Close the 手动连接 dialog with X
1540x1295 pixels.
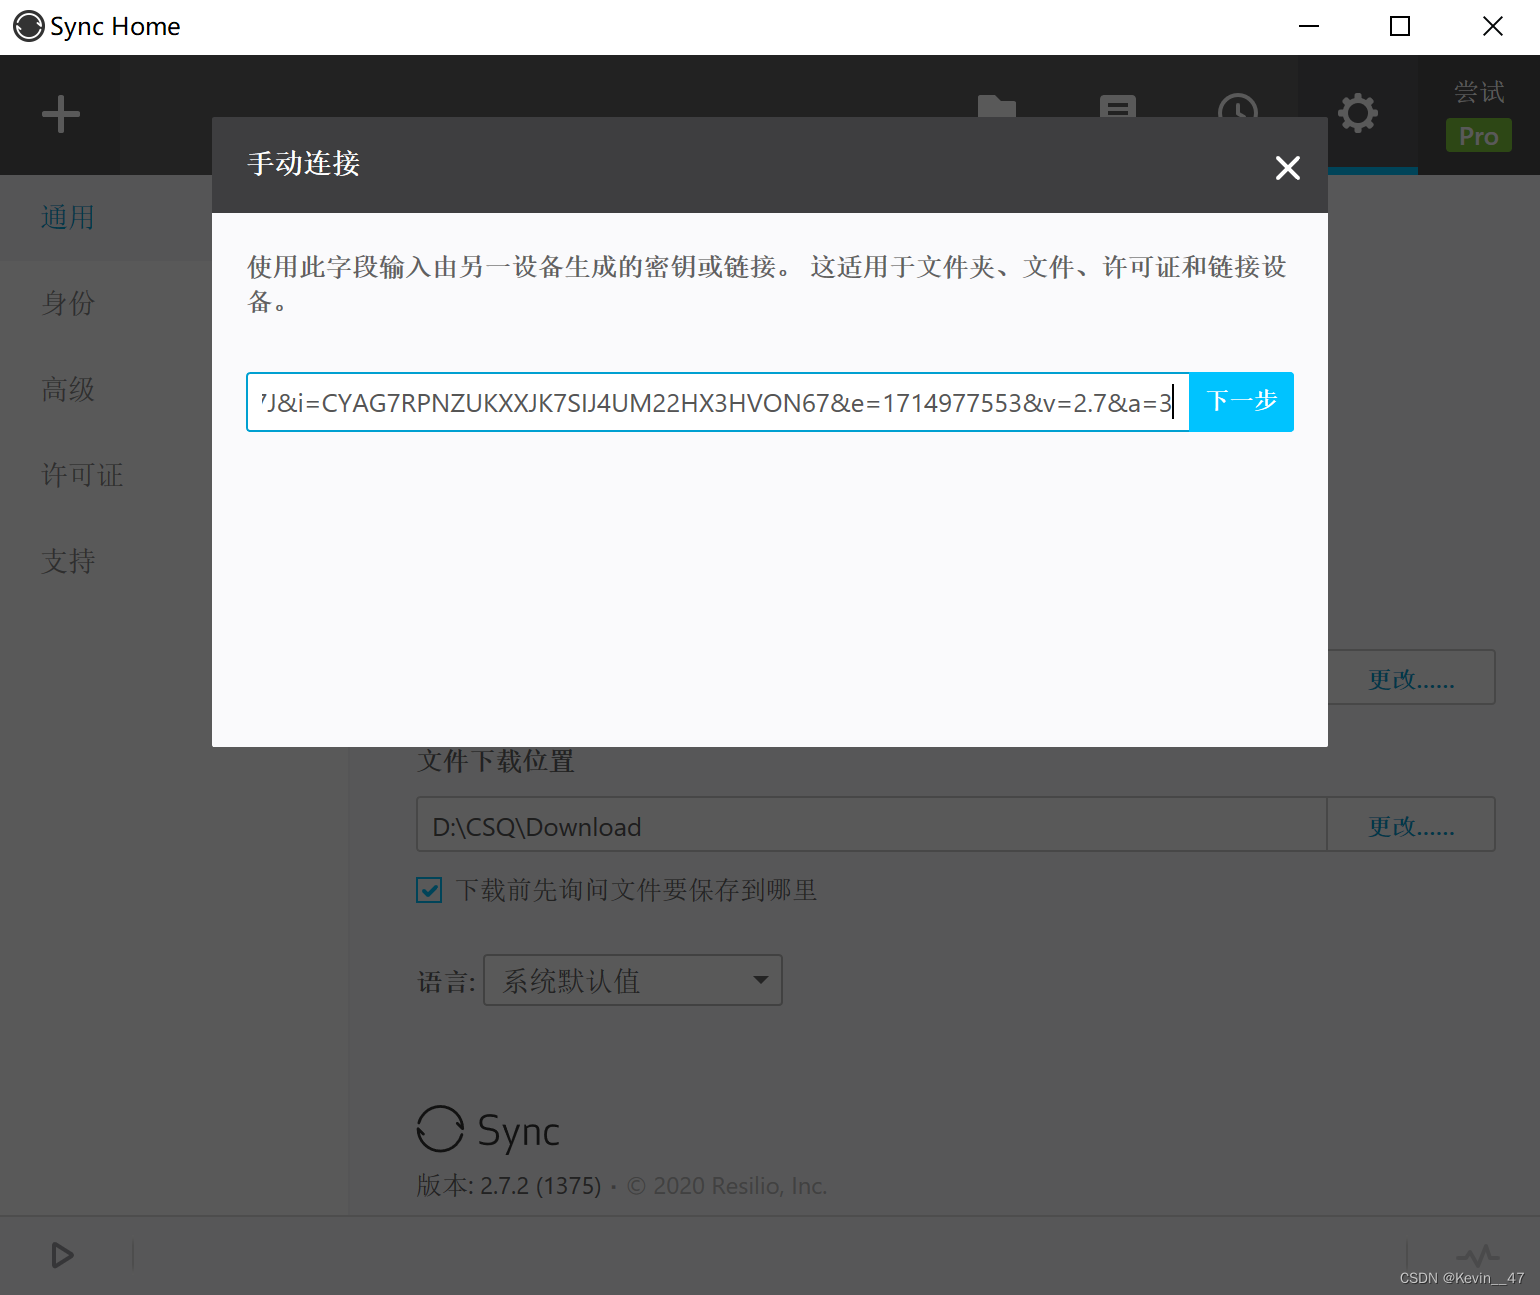[1287, 168]
